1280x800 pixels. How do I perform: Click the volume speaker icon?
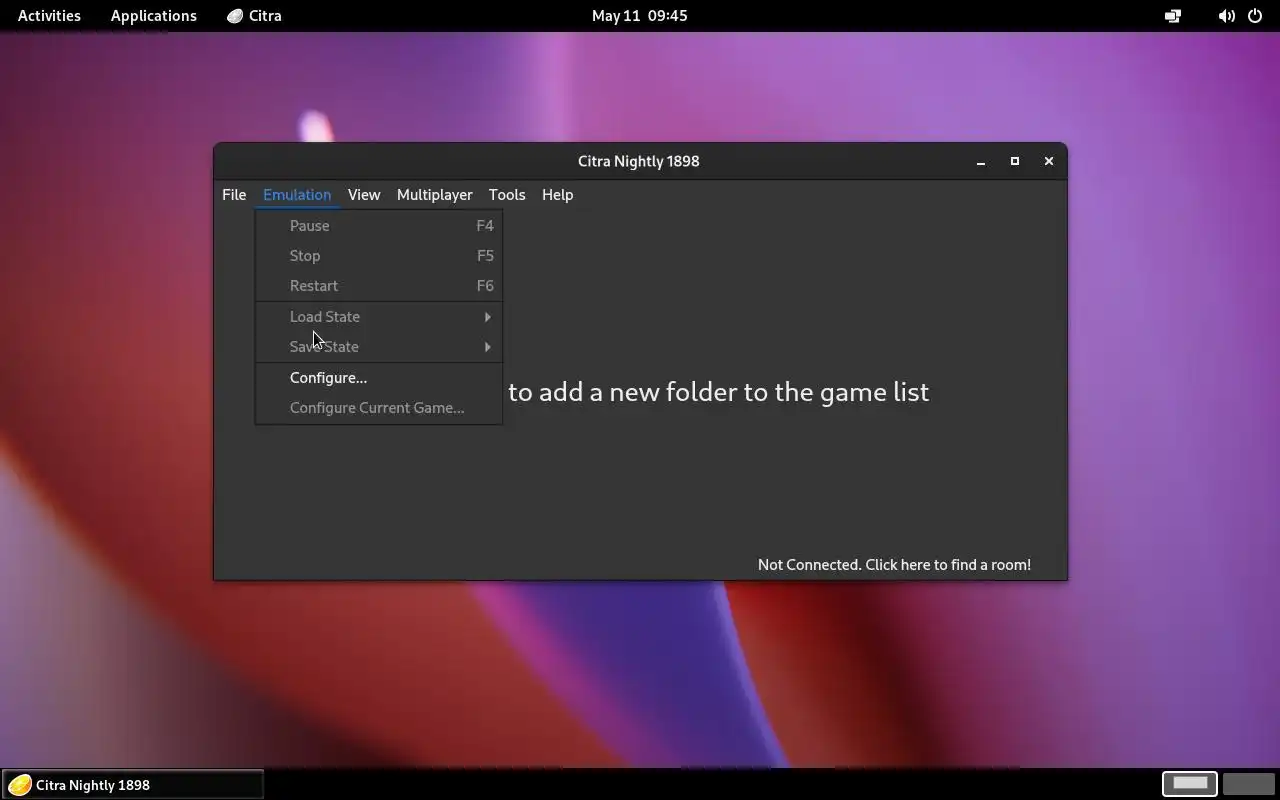click(1226, 16)
